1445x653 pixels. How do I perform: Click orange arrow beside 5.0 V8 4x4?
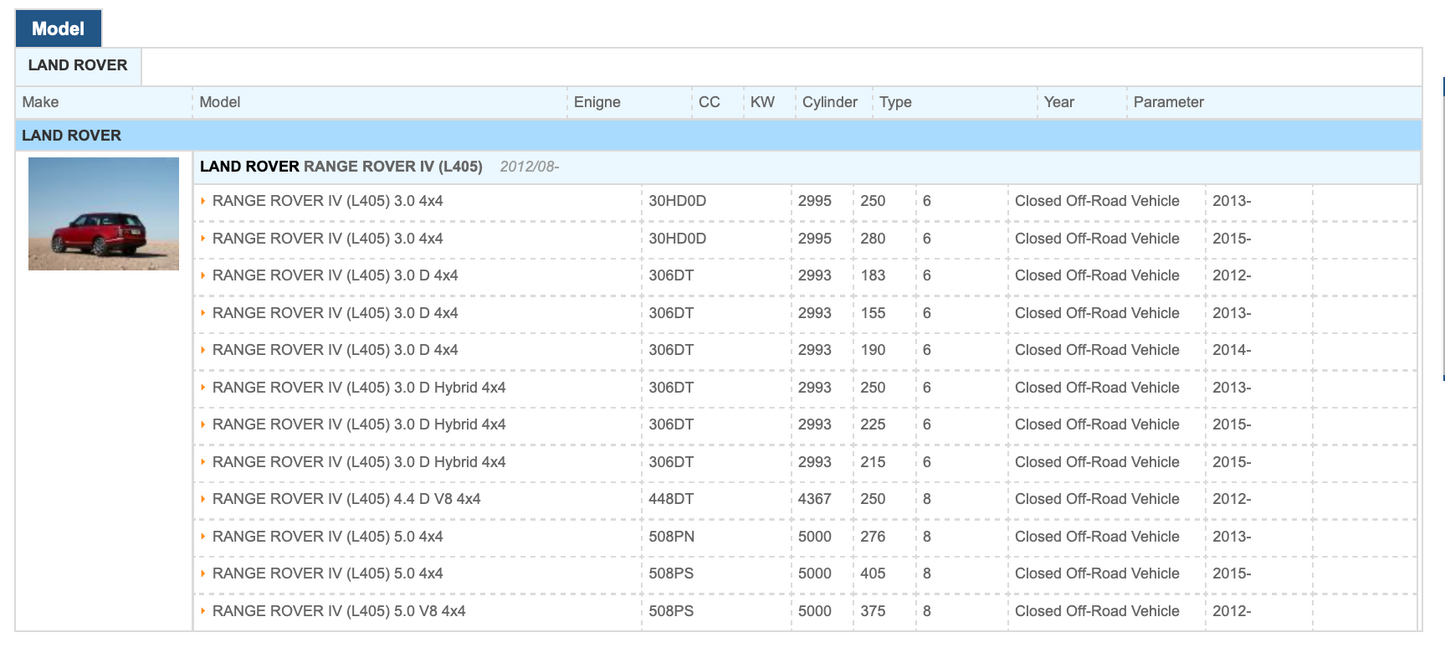(x=204, y=611)
